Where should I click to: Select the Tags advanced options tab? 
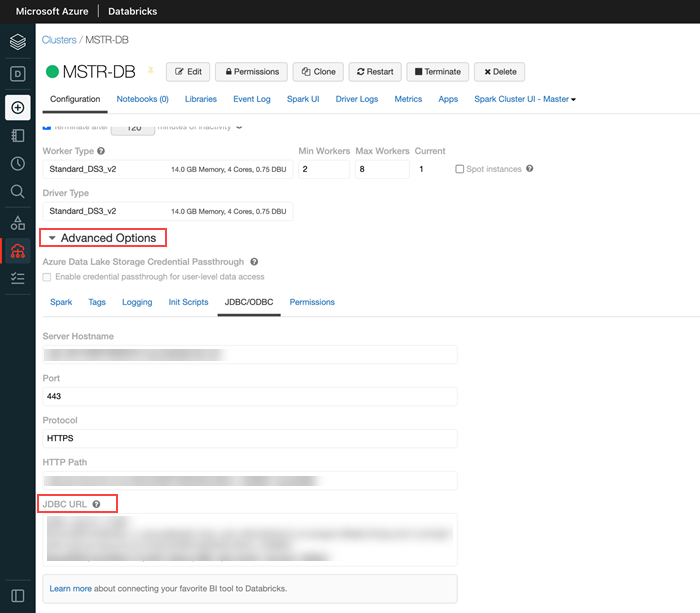pyautogui.click(x=97, y=302)
